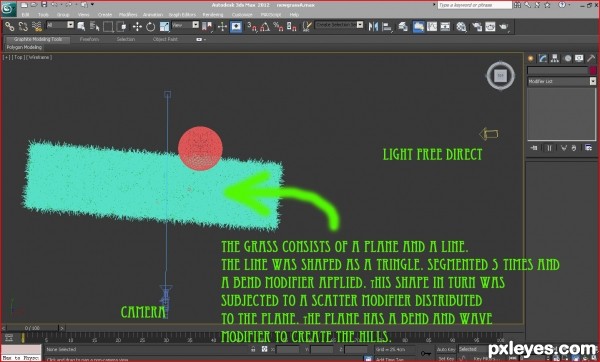The width and height of the screenshot is (600, 362).
Task: Switch to the Freeform ribbon tab
Action: point(90,39)
